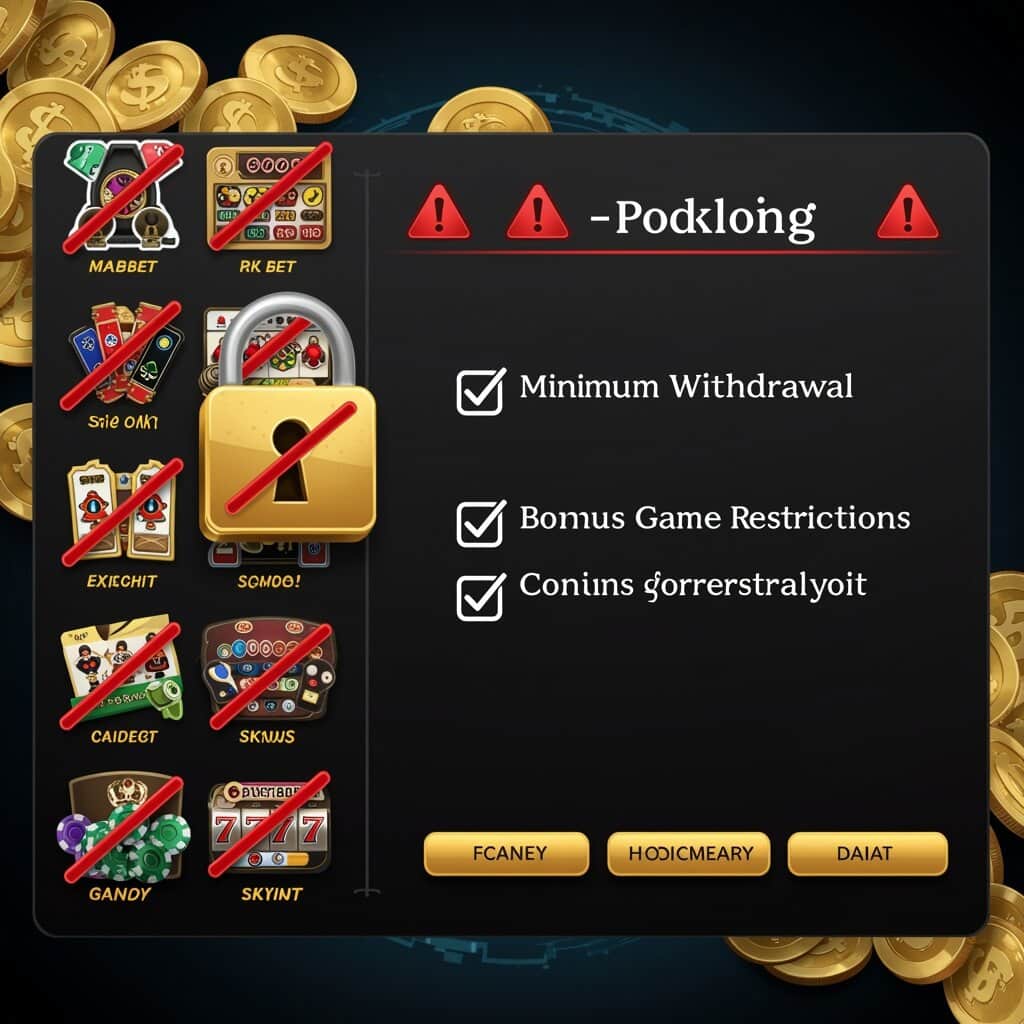Click the gold HOICMEARY button

pyautogui.click(x=689, y=854)
